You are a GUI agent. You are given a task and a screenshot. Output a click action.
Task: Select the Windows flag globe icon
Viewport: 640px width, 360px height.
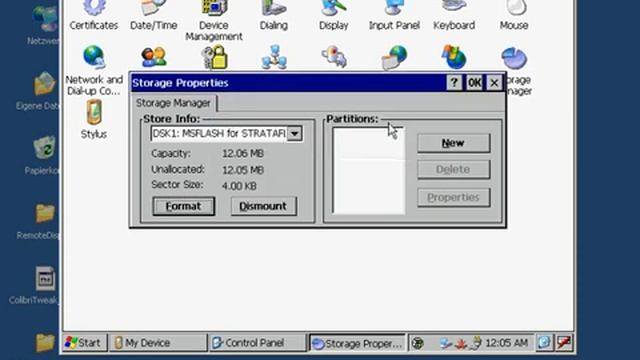[x=453, y=57]
